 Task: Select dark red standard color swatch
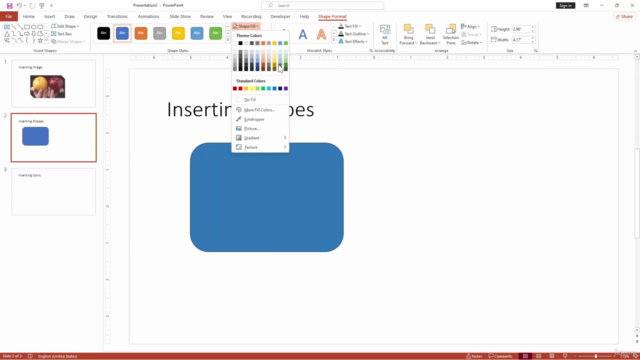pyautogui.click(x=235, y=89)
